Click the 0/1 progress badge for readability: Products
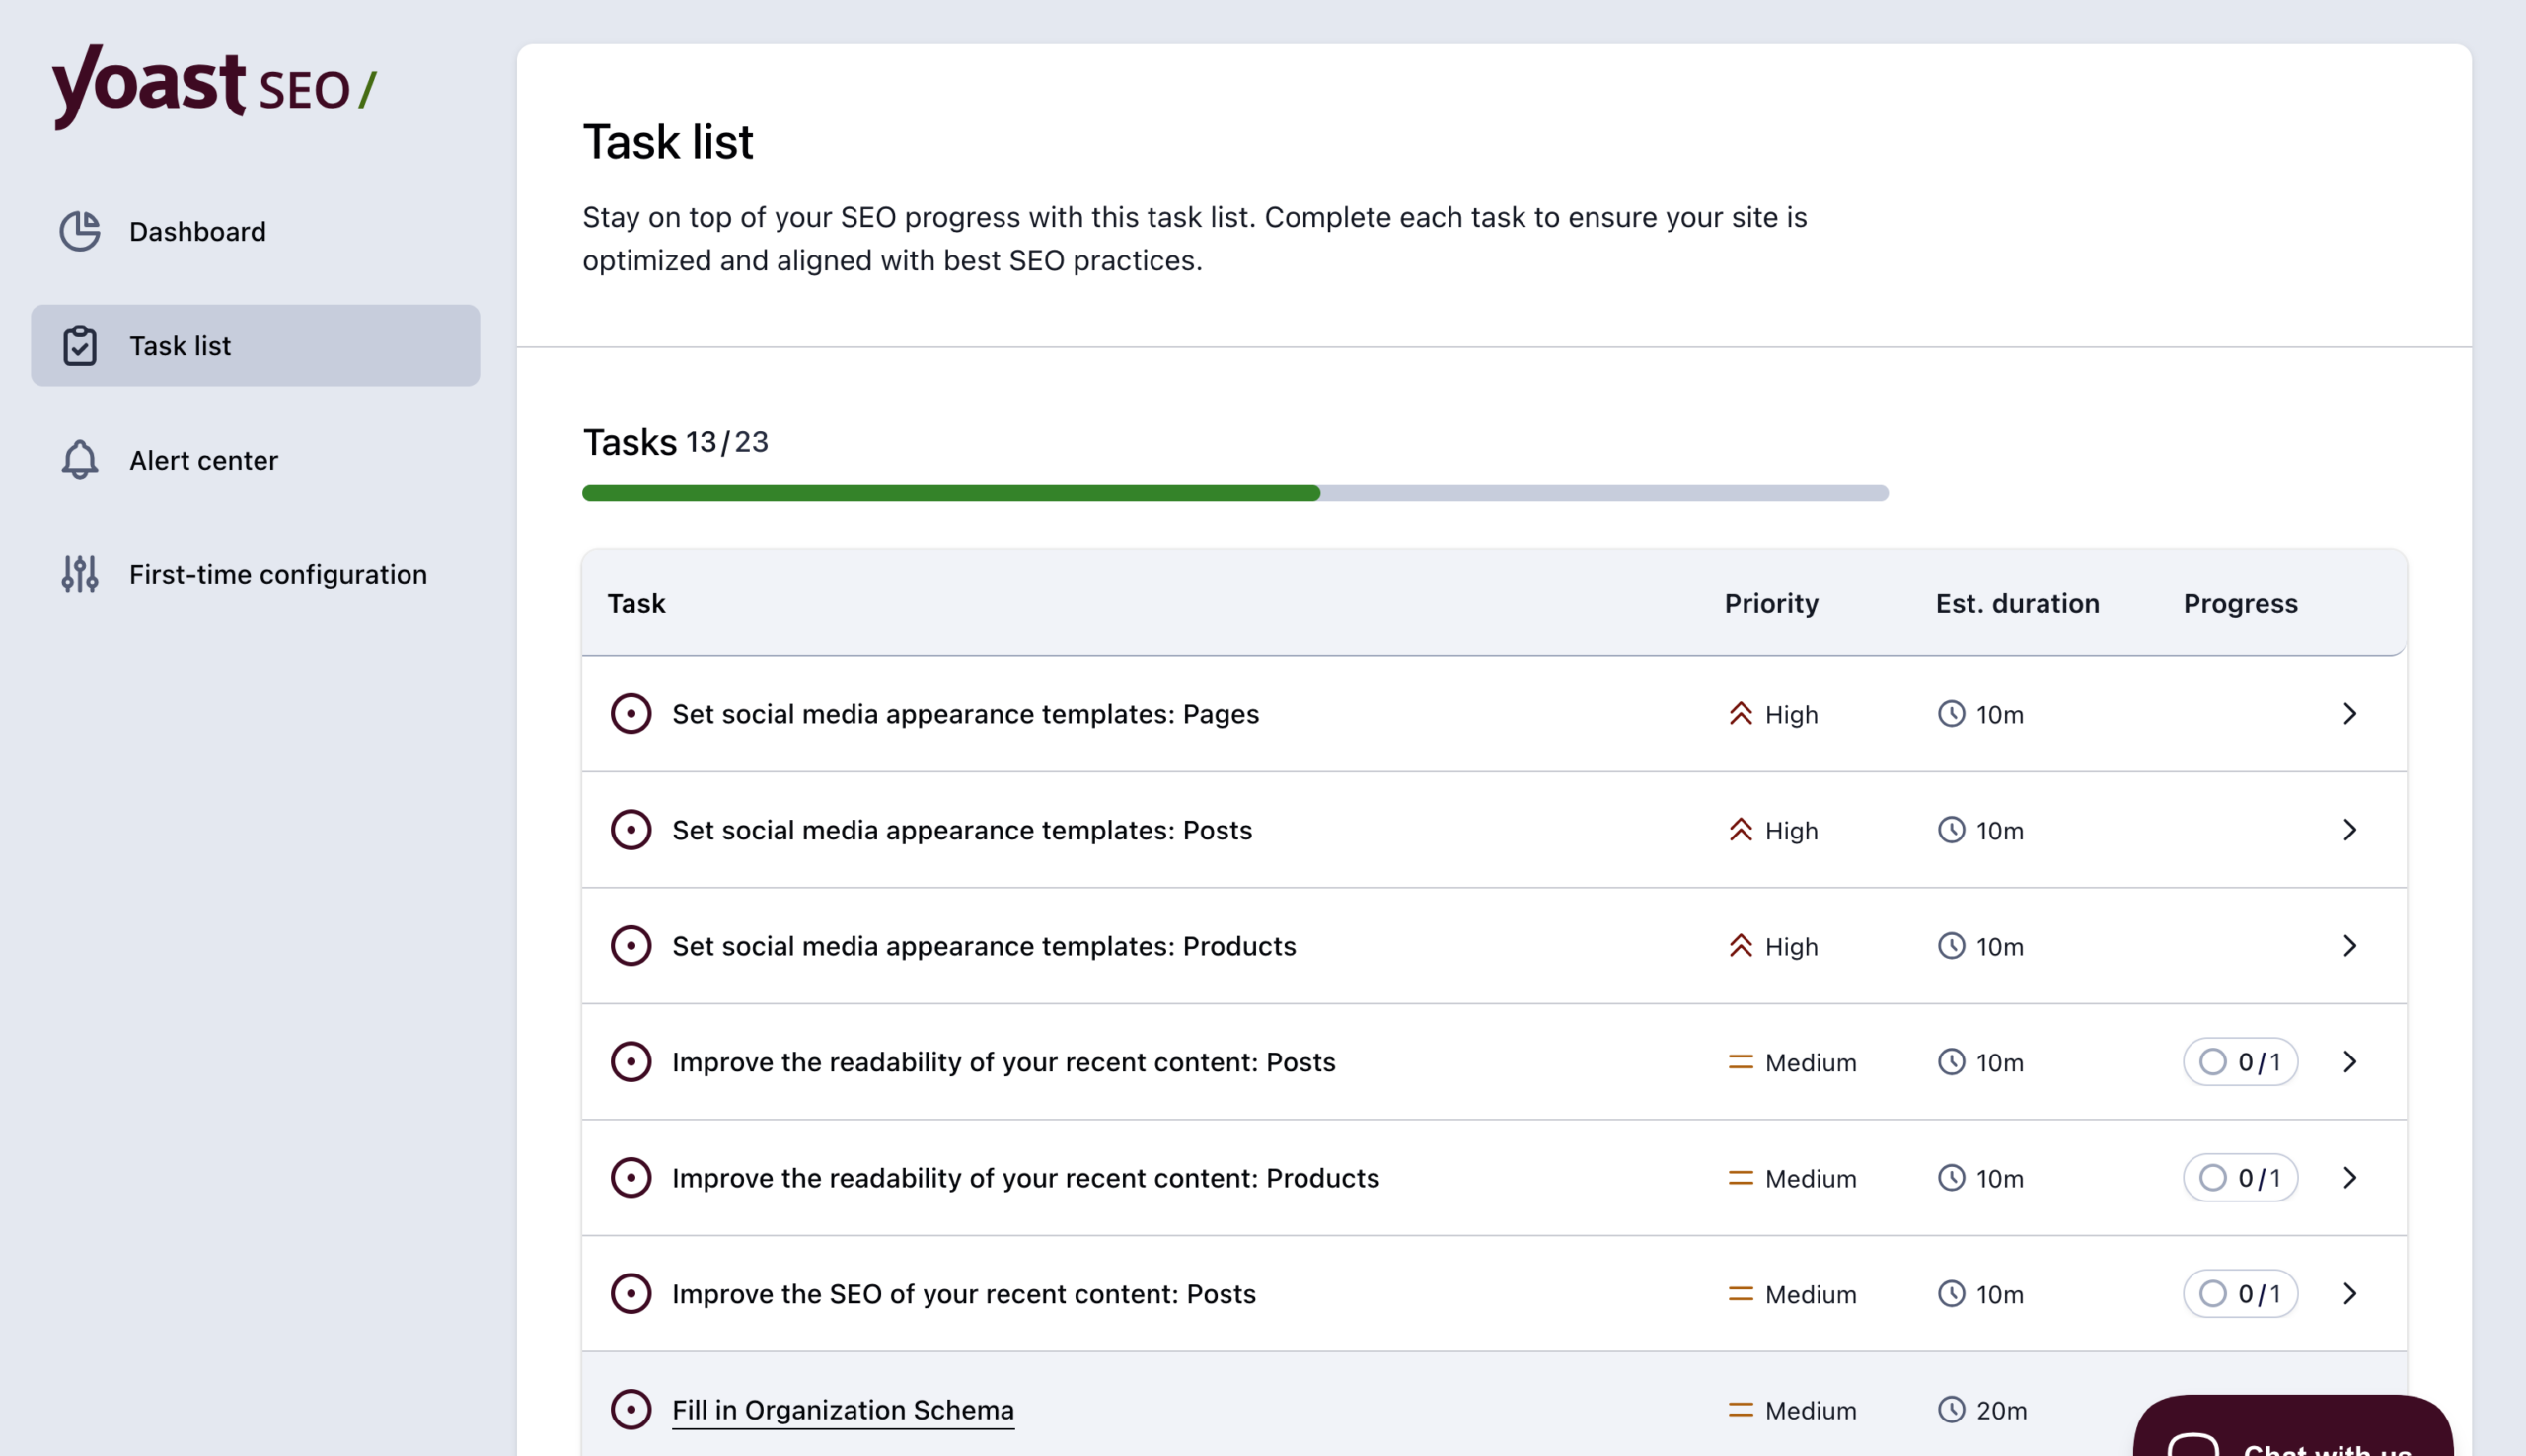This screenshot has height=1456, width=2526. pyautogui.click(x=2240, y=1178)
